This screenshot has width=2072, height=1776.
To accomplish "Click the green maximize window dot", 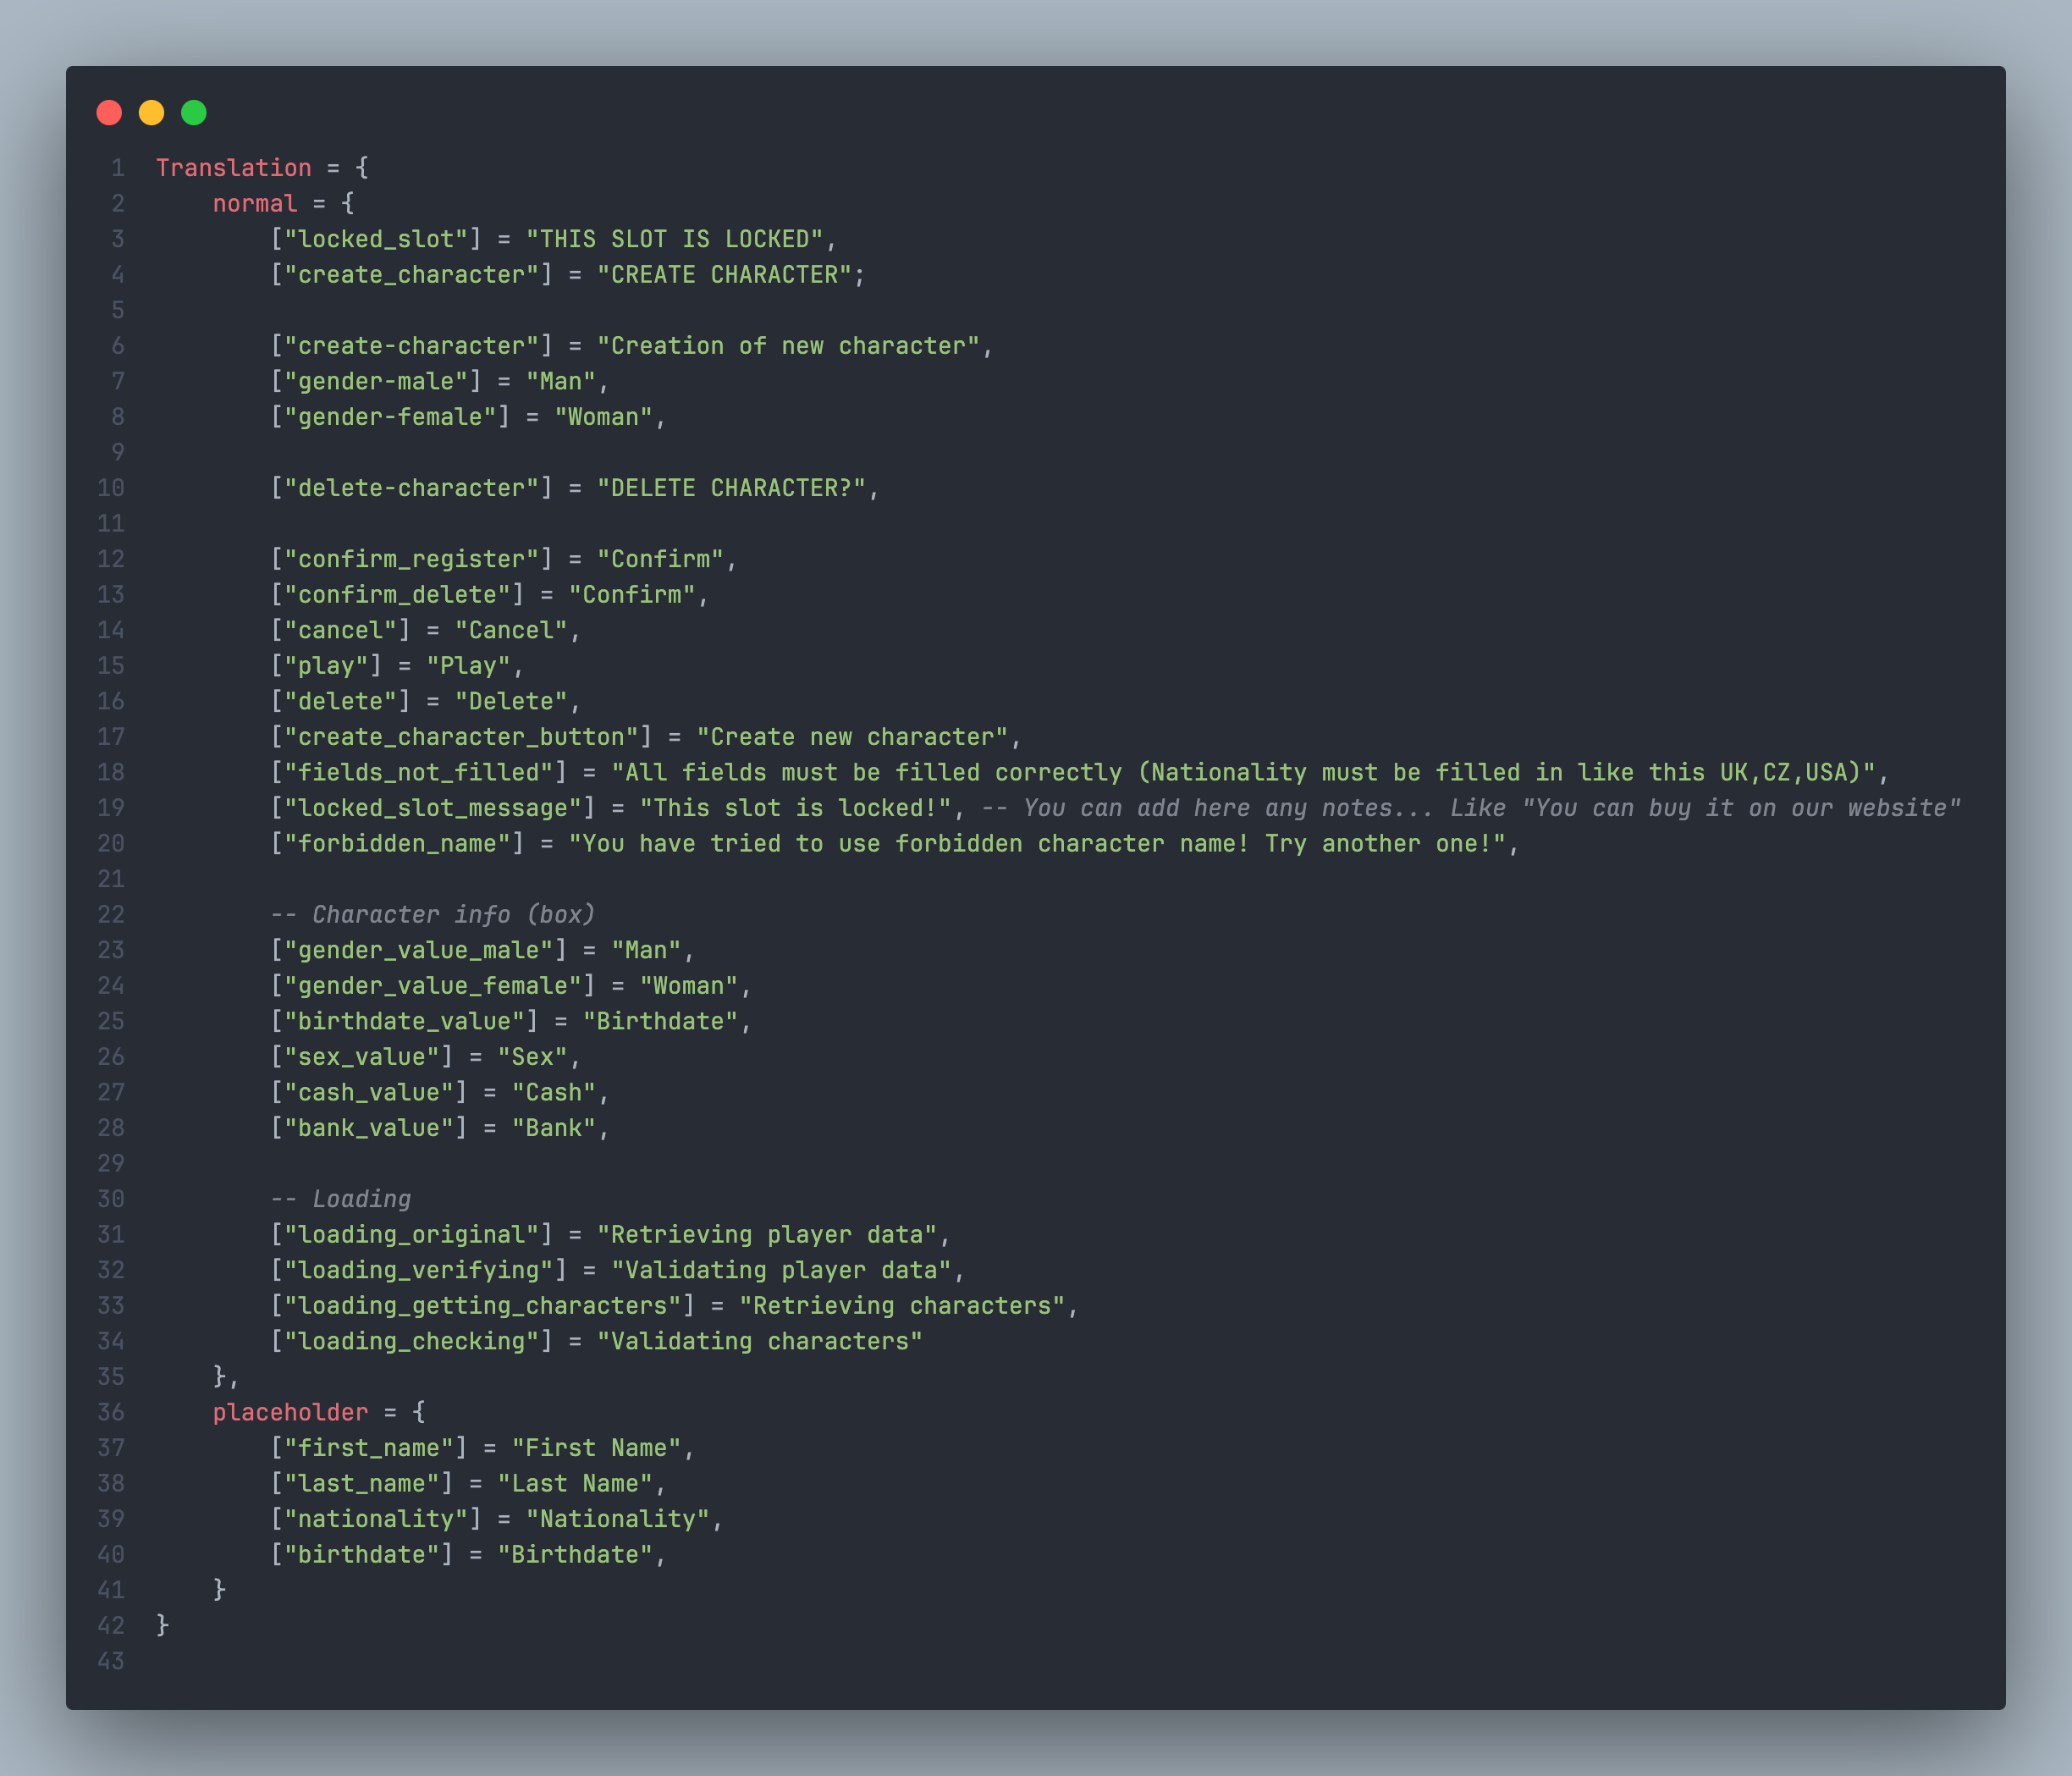I will 194,113.
